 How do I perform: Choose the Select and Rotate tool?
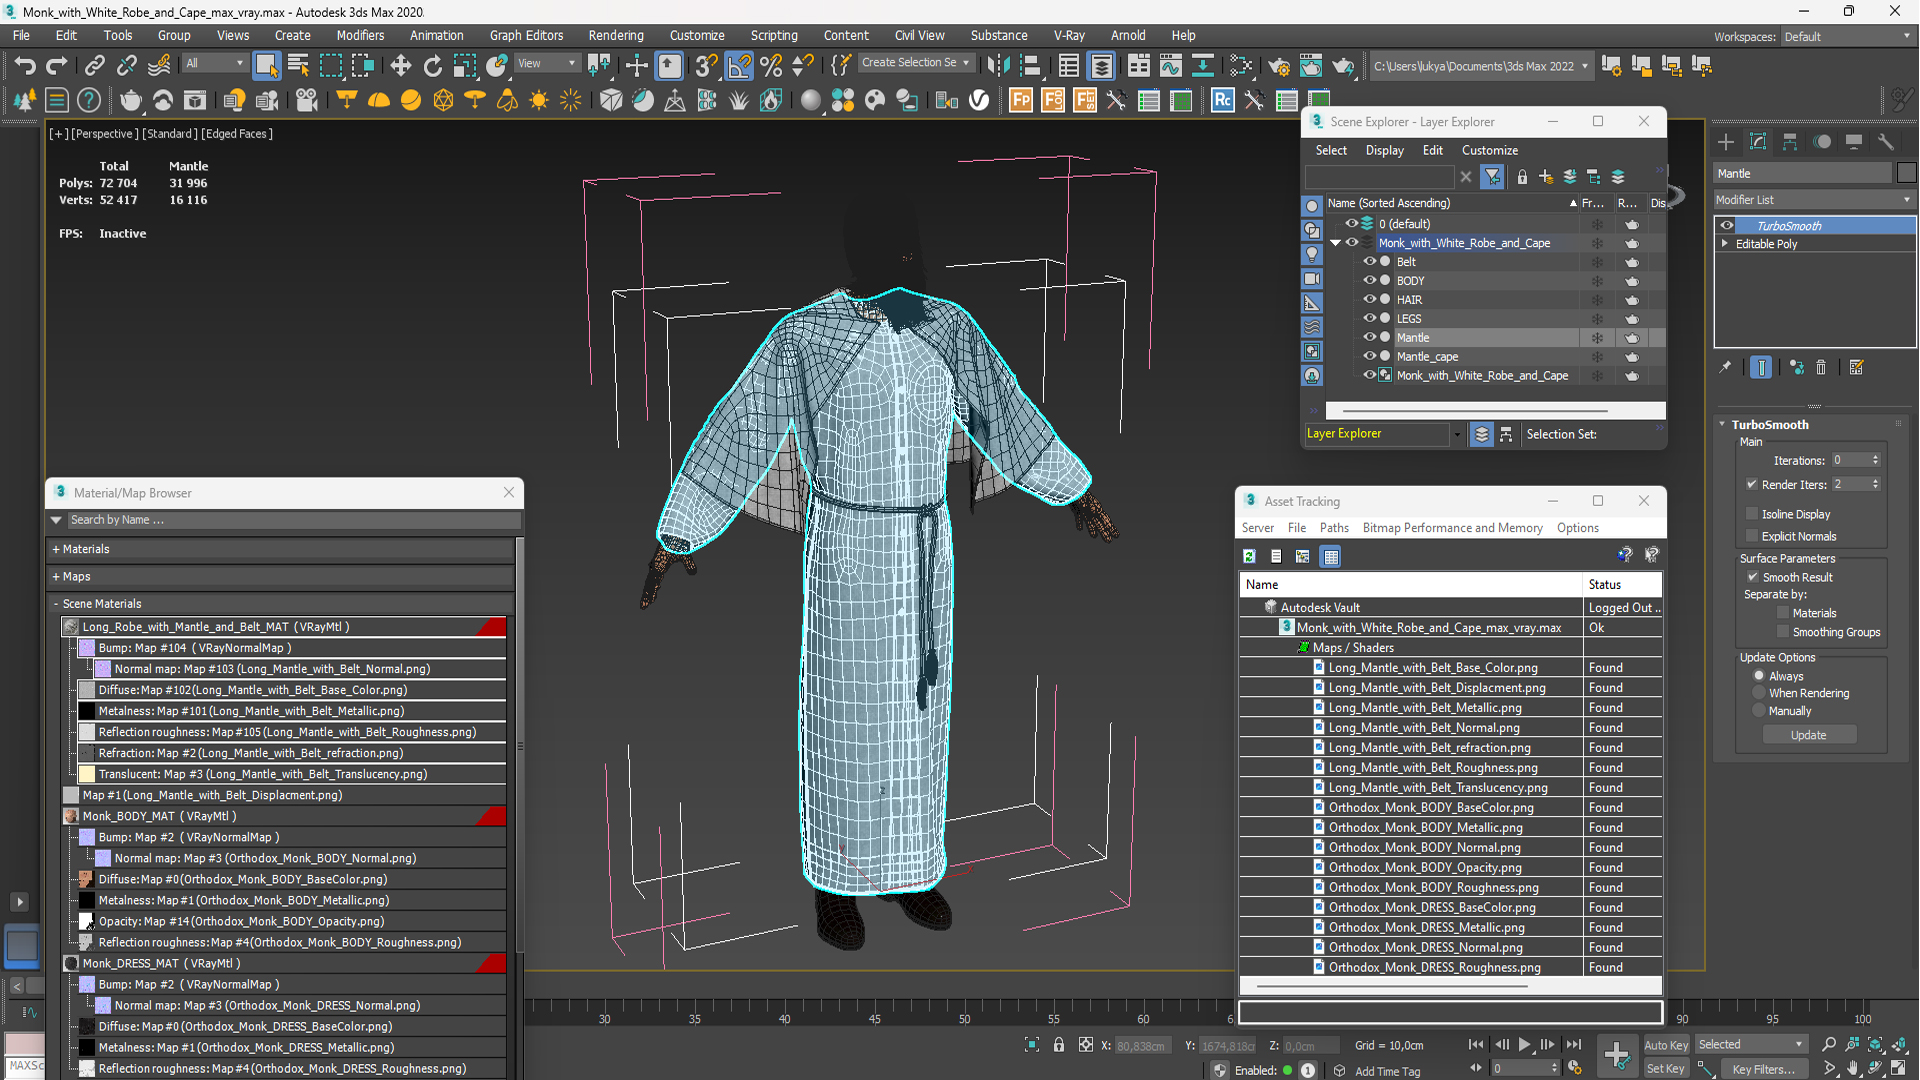coord(432,66)
